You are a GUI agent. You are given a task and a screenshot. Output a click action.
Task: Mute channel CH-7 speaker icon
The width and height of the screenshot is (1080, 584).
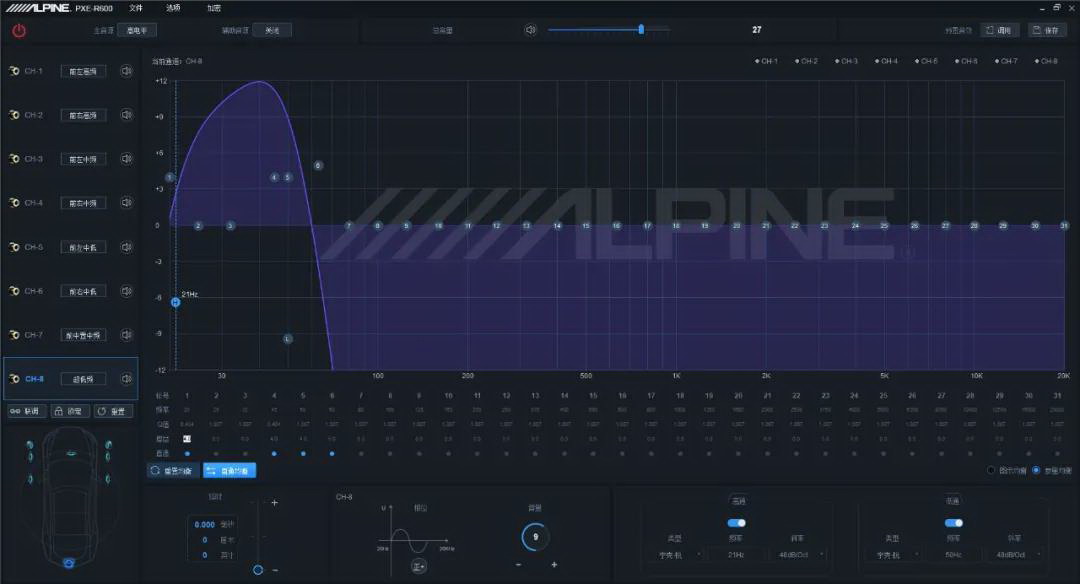pos(126,335)
